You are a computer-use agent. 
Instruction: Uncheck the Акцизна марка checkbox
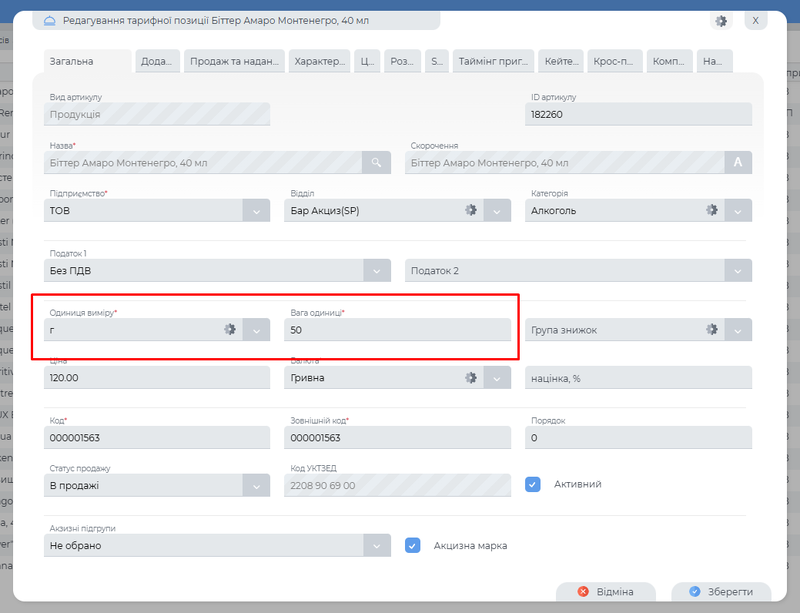412,546
